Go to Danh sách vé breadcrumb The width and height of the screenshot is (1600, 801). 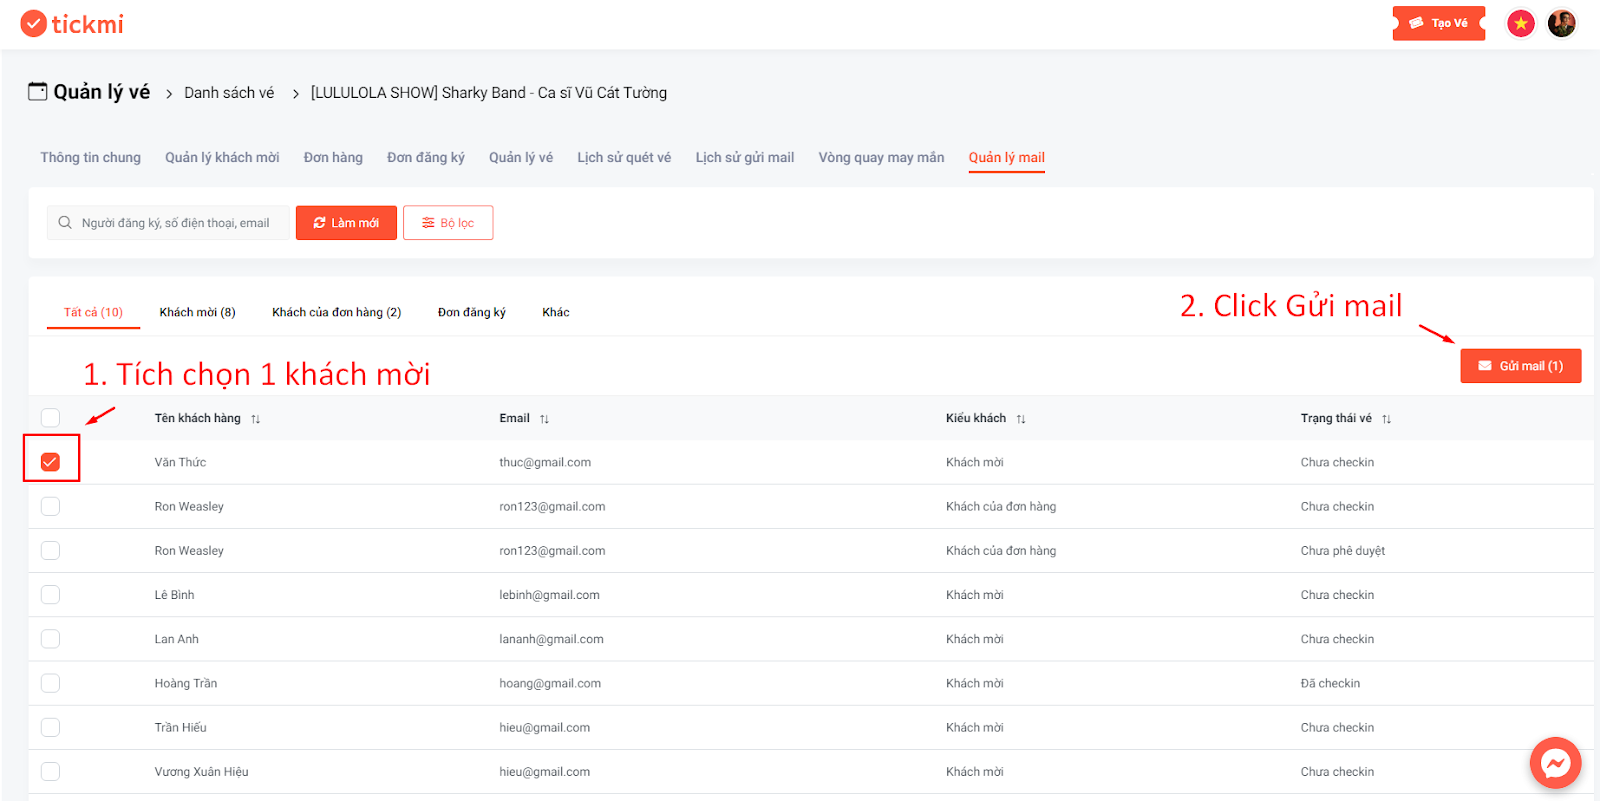(x=229, y=93)
